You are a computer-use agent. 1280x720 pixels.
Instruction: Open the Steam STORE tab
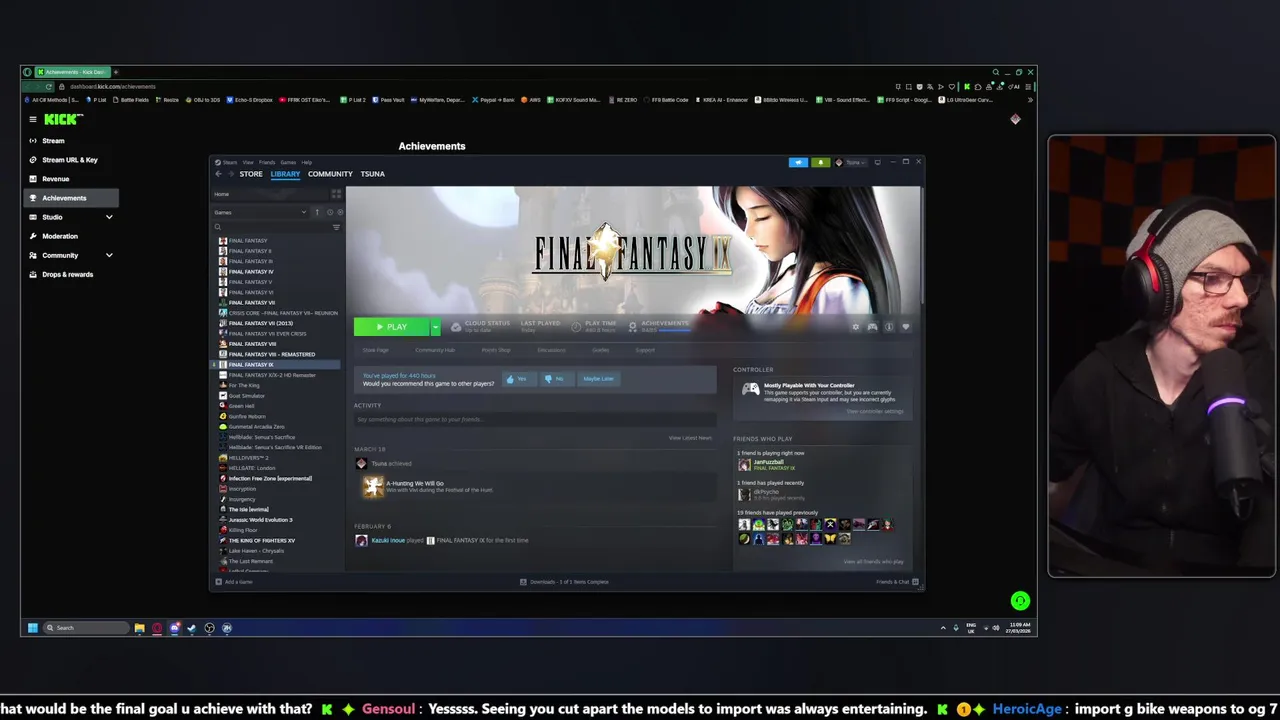(251, 174)
